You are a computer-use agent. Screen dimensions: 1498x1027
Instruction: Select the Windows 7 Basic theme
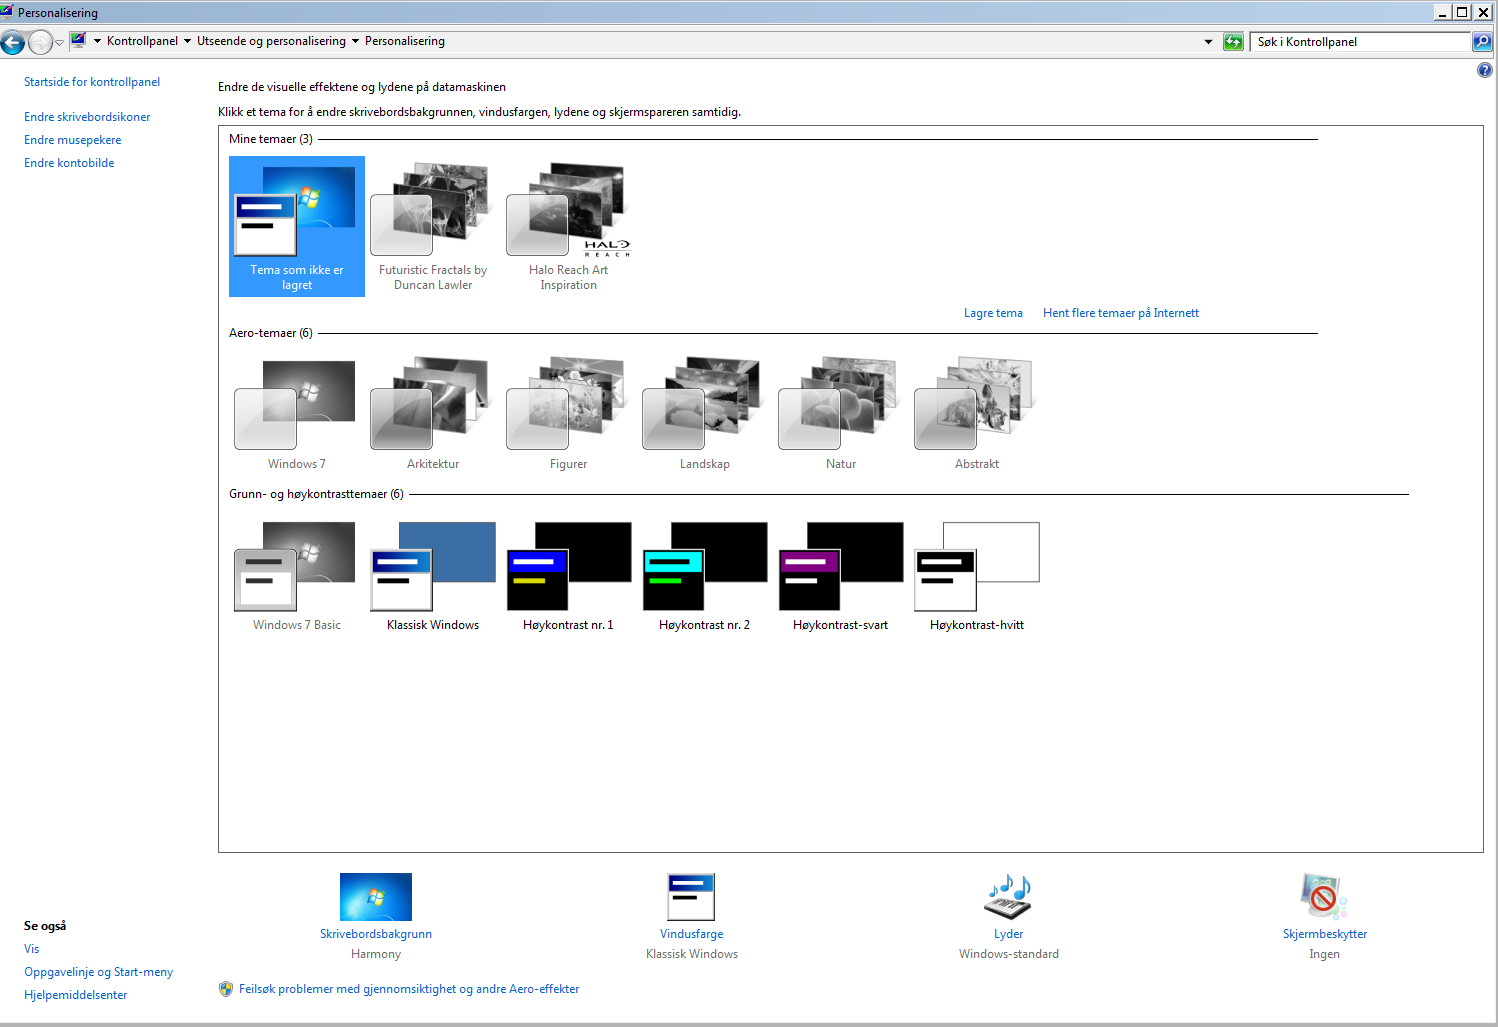297,575
